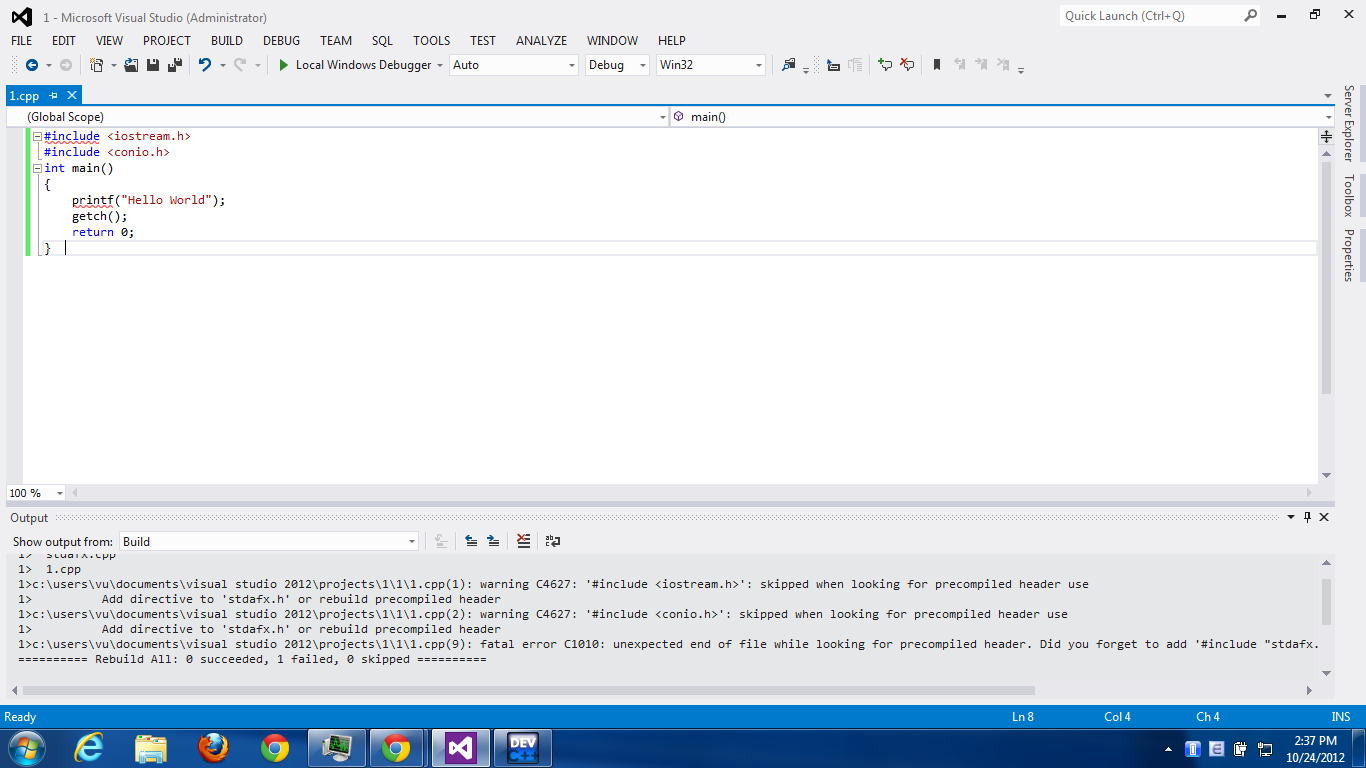Click the Comment selected lines icon

coord(885,65)
